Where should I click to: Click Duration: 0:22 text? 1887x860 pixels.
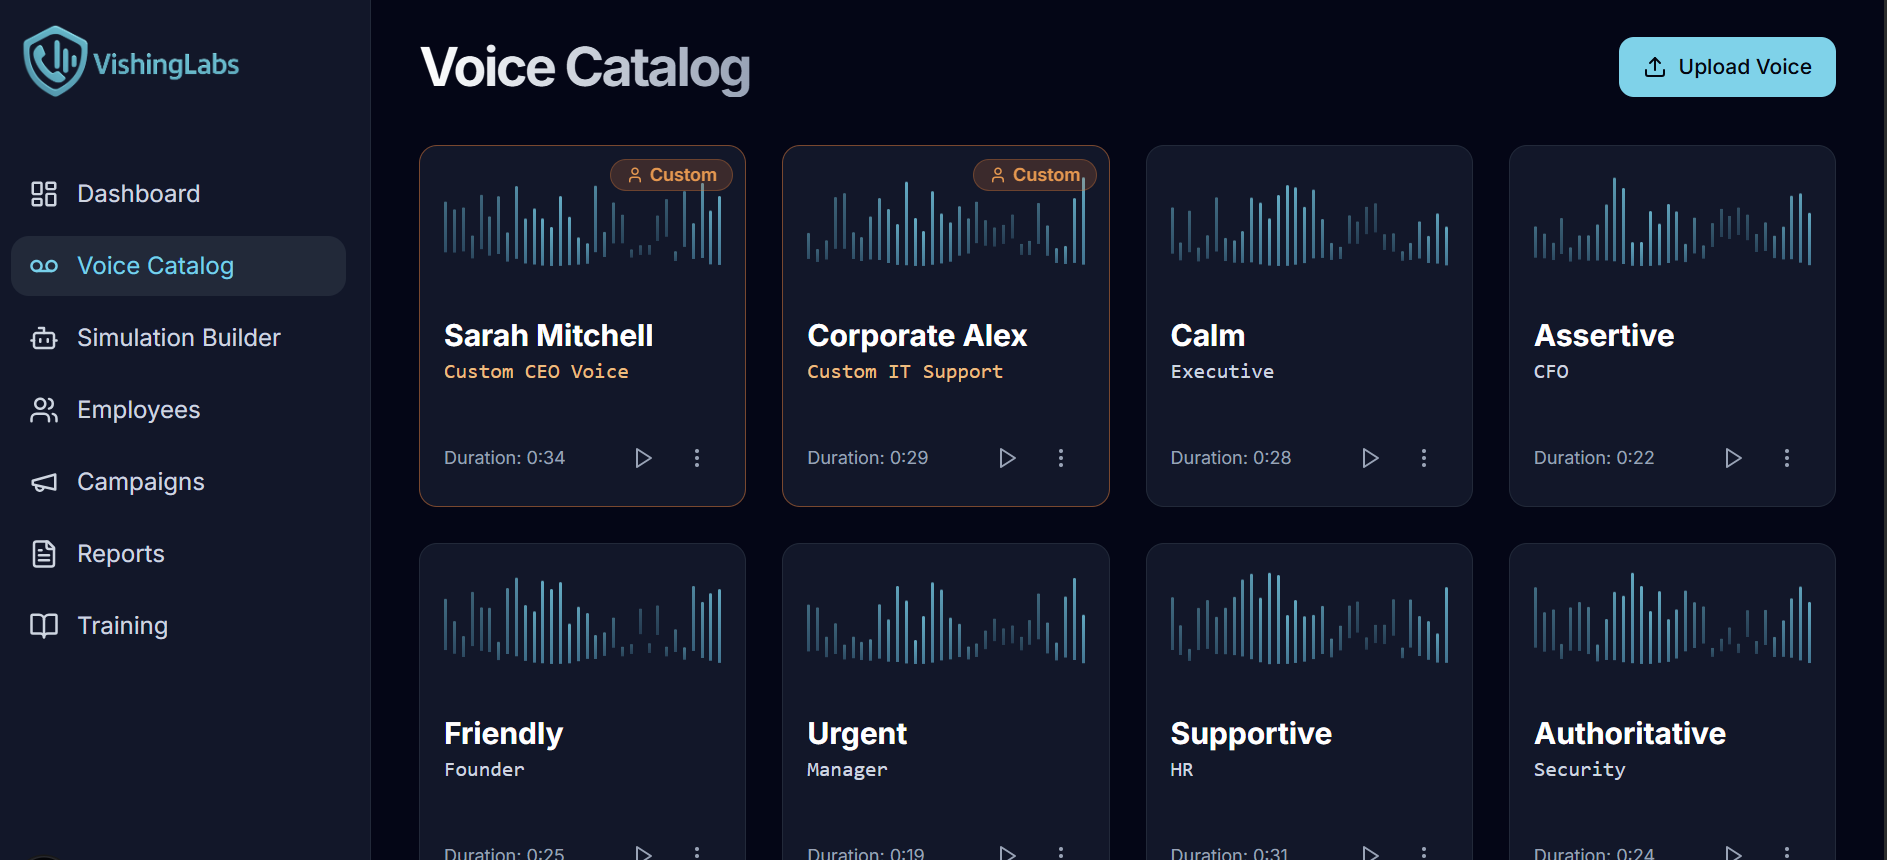(x=1594, y=458)
